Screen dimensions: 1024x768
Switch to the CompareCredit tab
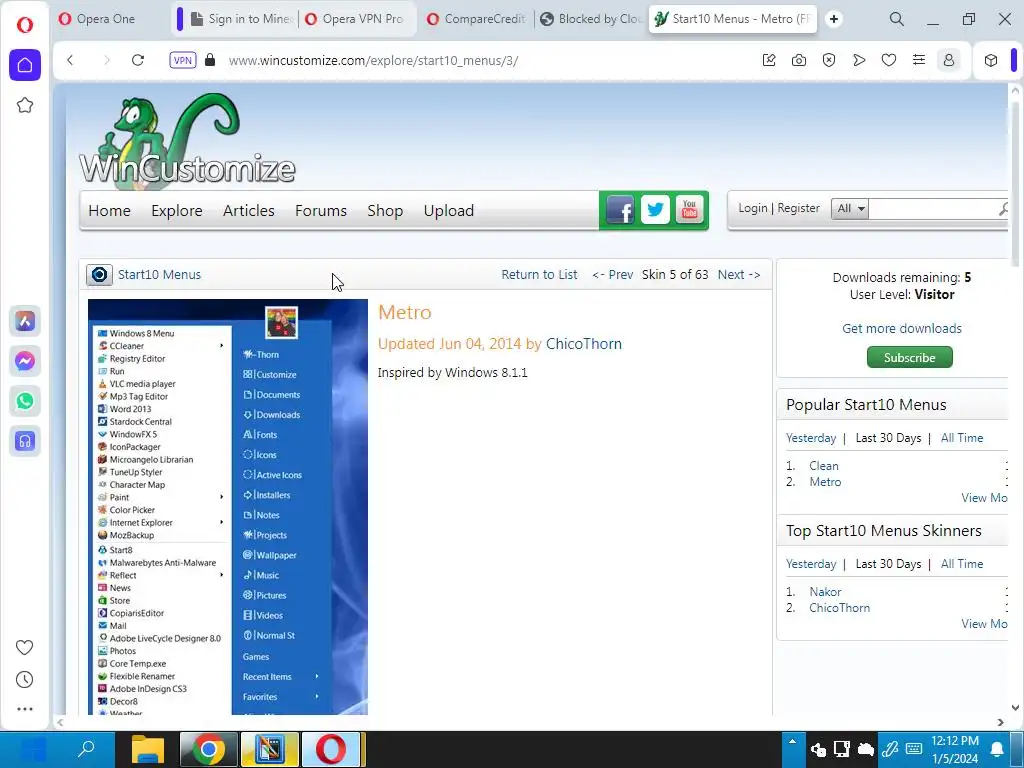tap(477, 19)
